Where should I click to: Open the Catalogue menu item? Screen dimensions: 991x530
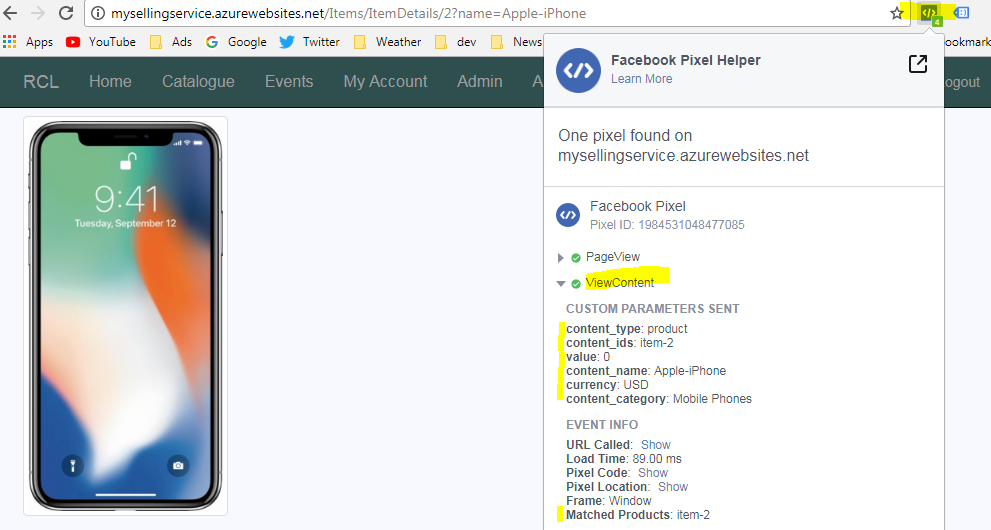(x=198, y=81)
